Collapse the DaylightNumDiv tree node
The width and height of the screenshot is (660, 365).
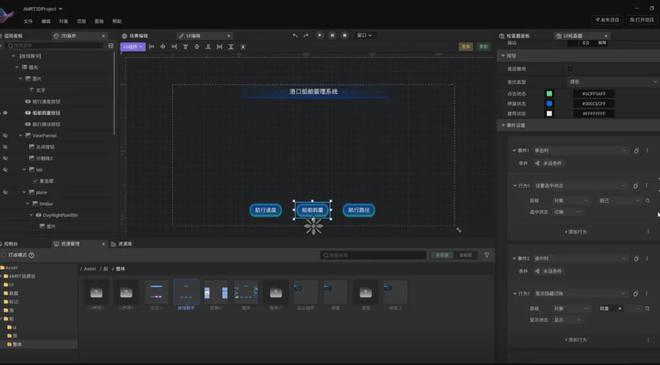tap(31, 215)
